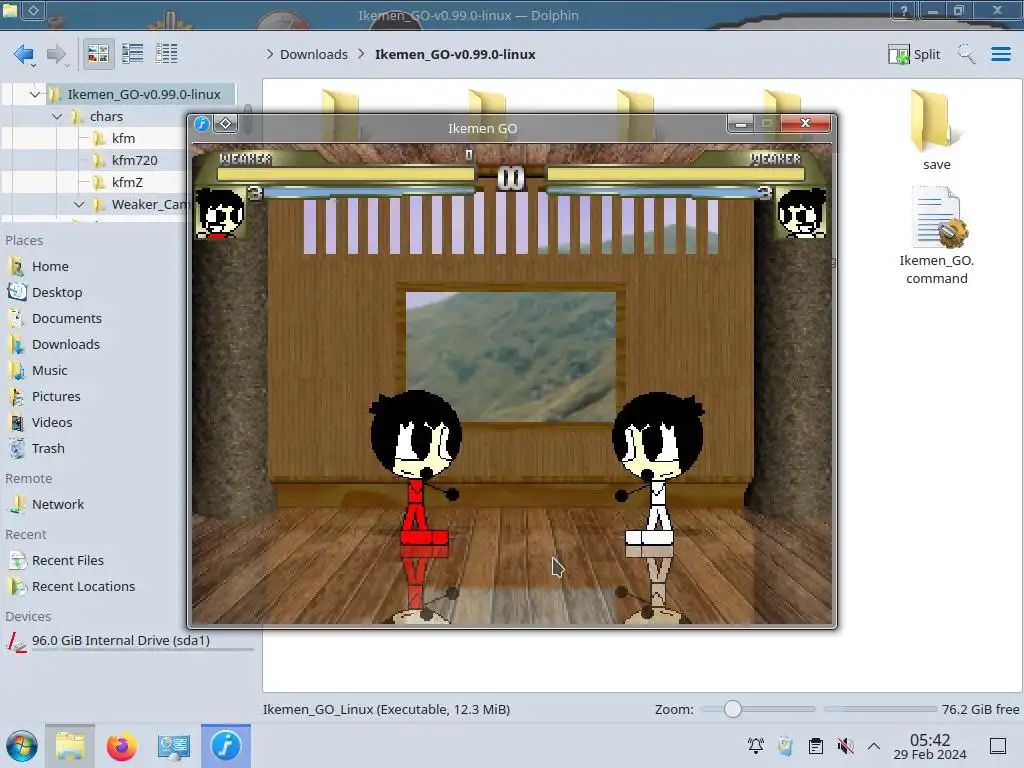Viewport: 1024px width, 768px height.
Task: Close the Ikemen GO window
Action: (x=806, y=123)
